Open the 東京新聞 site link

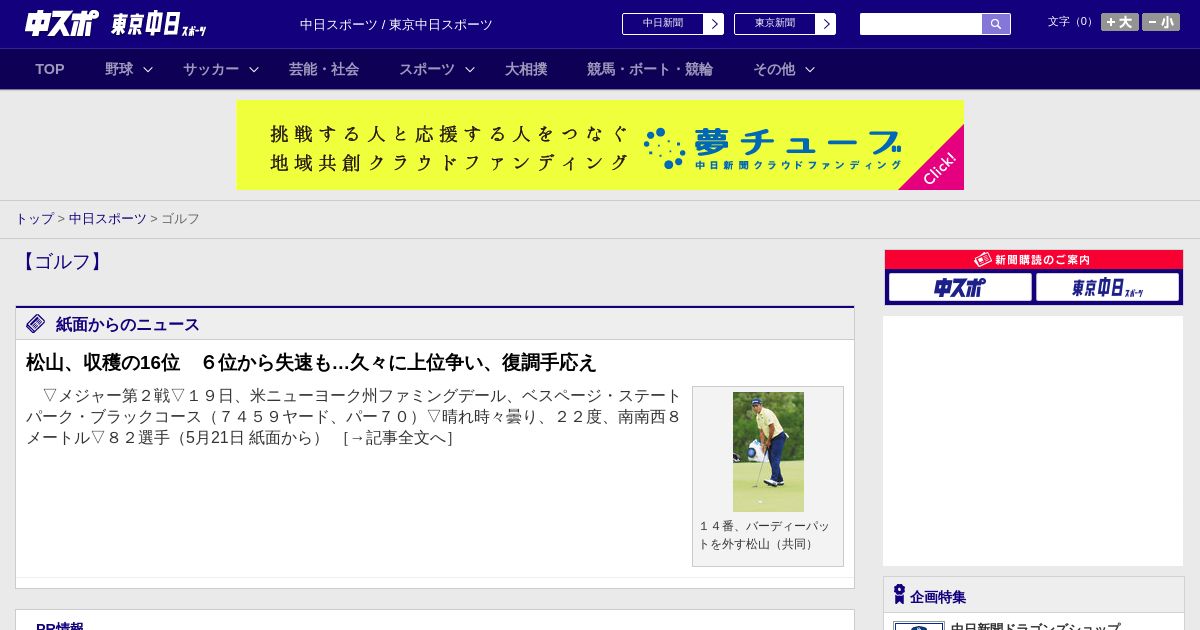pyautogui.click(x=775, y=24)
